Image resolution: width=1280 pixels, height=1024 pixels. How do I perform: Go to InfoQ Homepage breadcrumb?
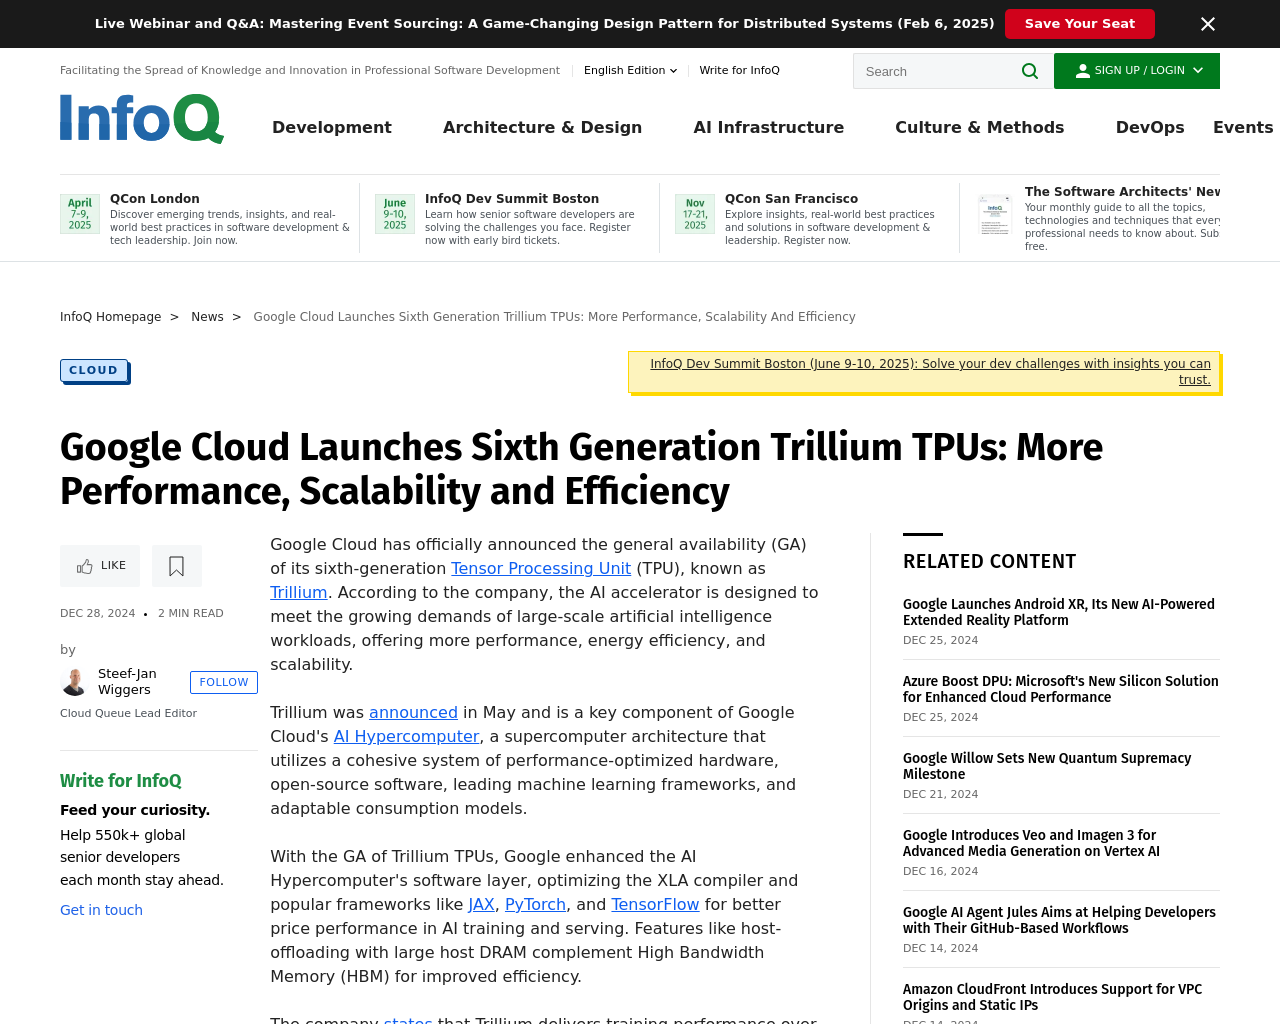click(x=110, y=317)
